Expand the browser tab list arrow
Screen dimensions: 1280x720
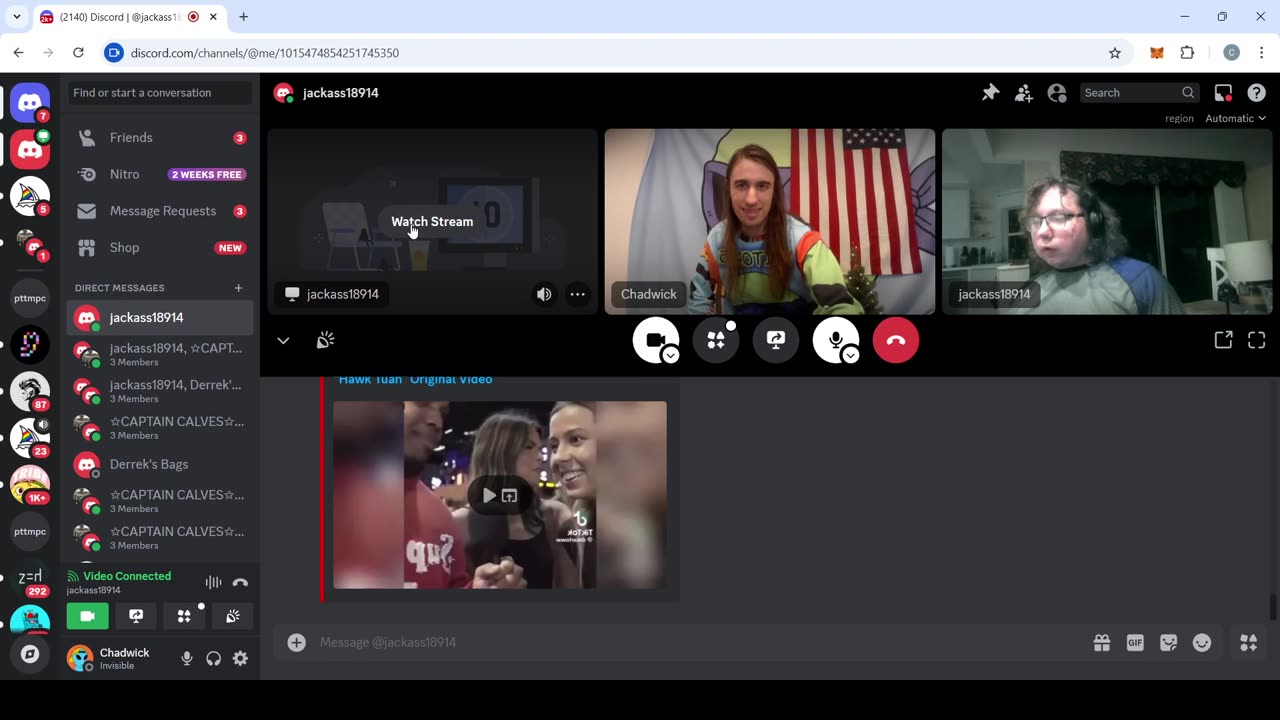pos(16,17)
